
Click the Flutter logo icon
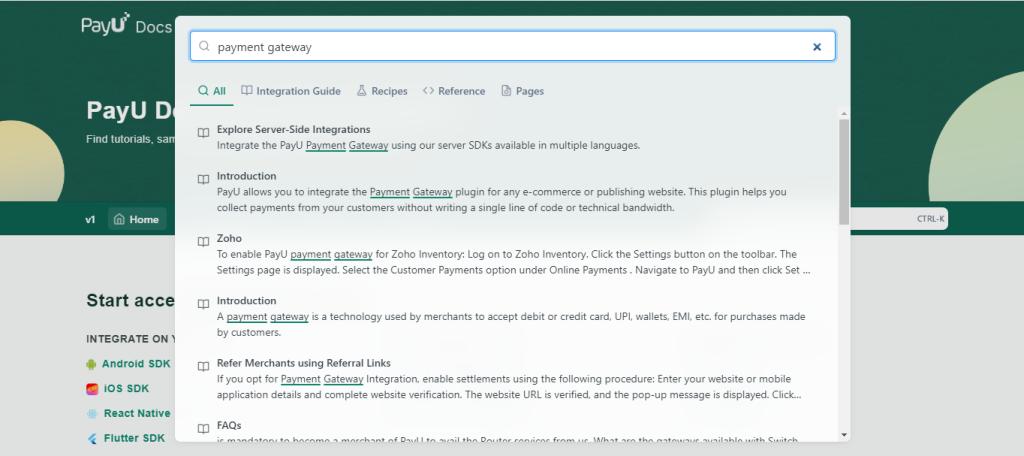tap(92, 439)
